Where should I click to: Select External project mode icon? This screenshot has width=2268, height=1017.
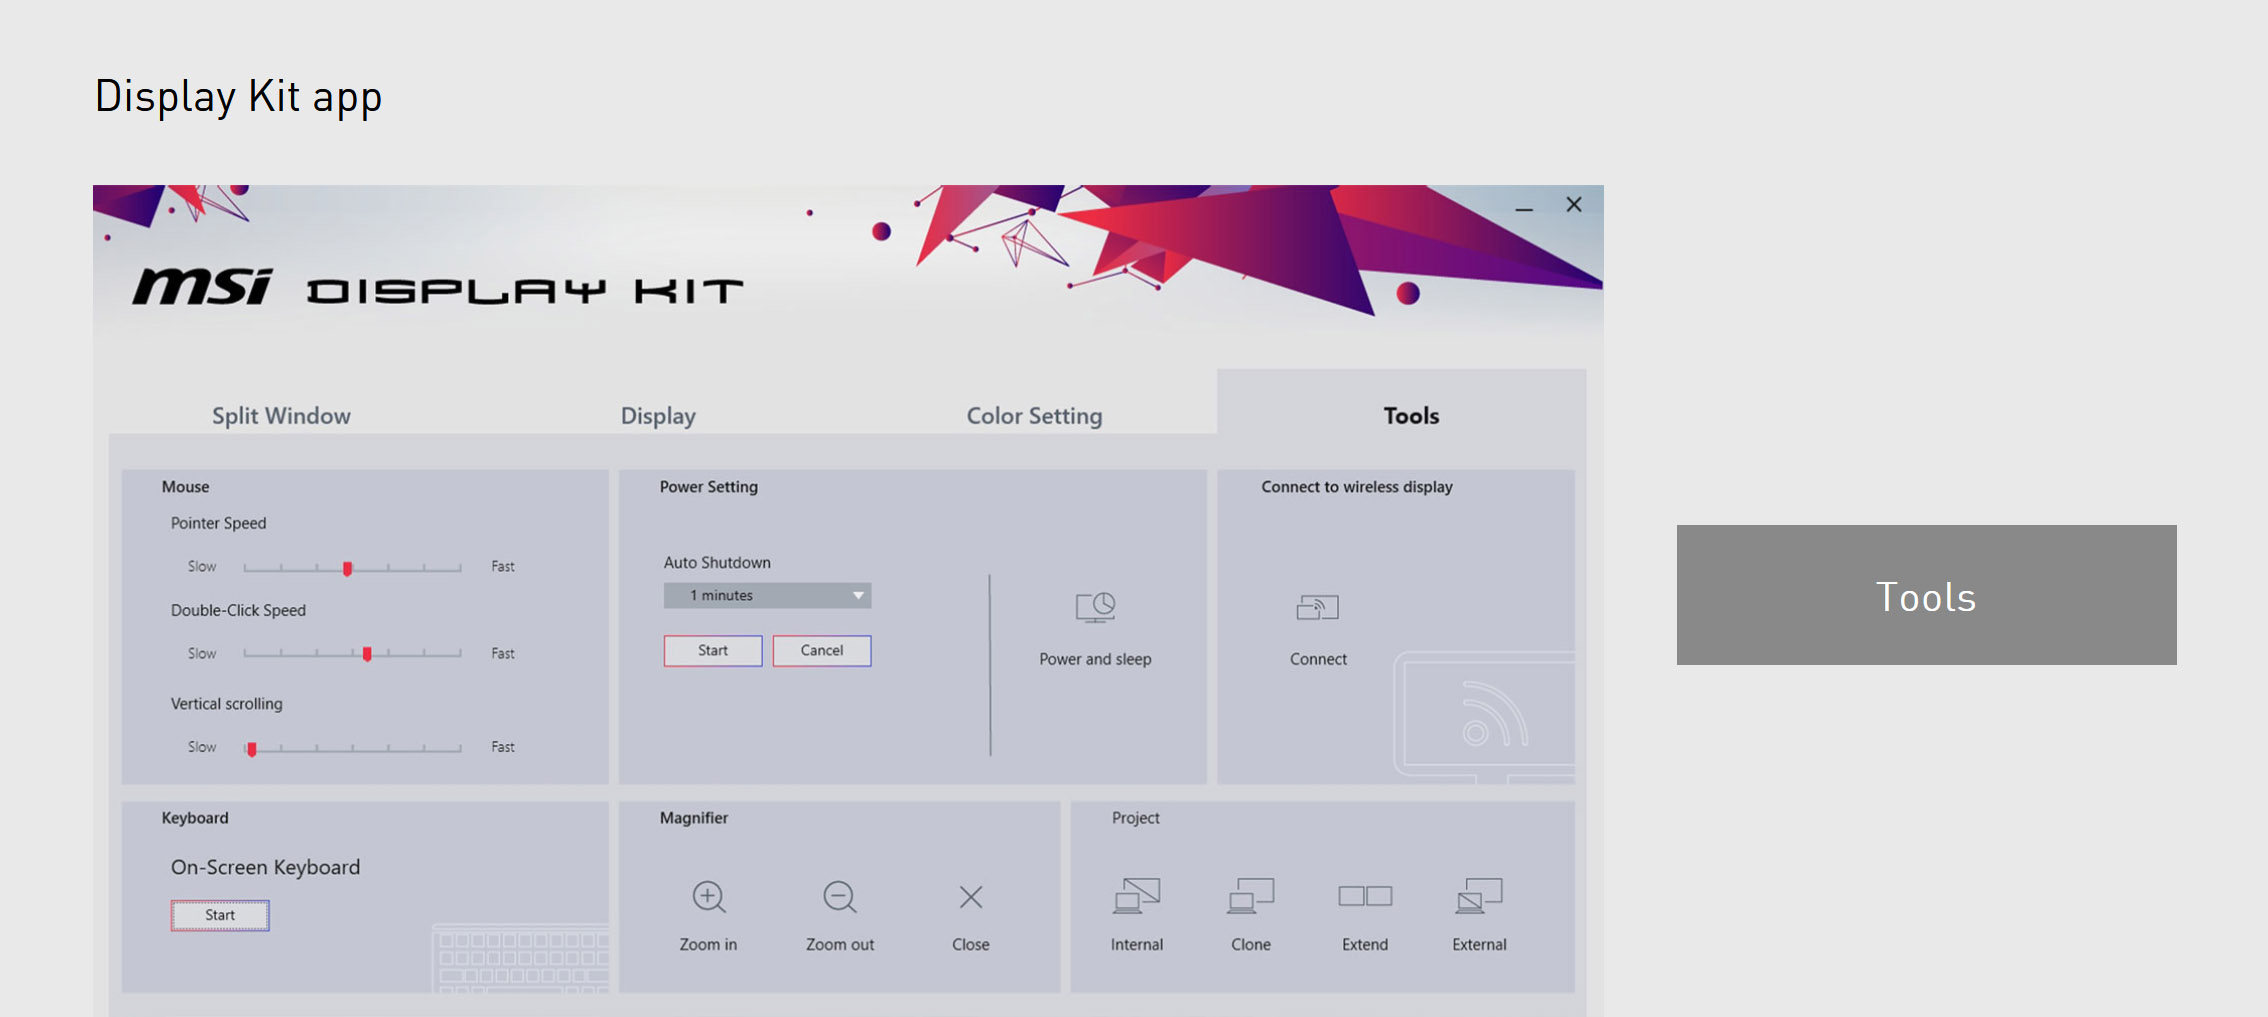point(1479,896)
